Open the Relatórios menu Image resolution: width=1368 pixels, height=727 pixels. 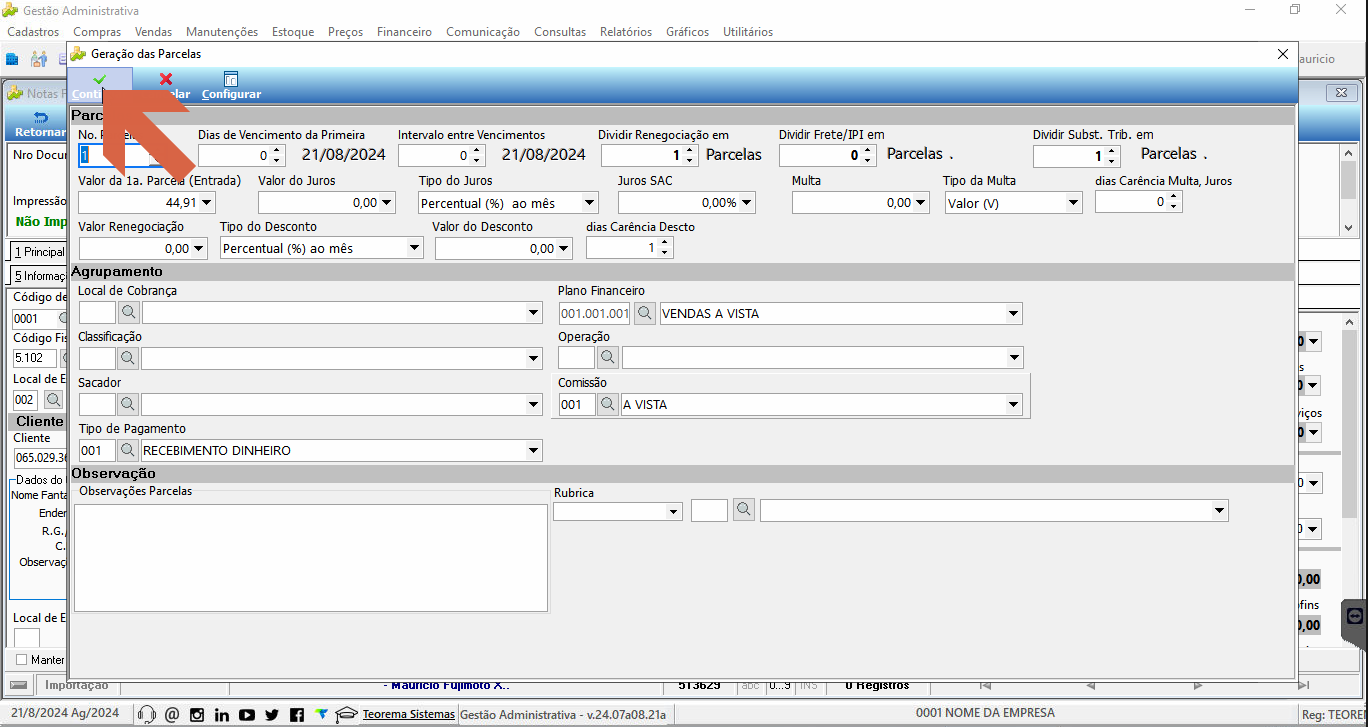[x=626, y=31]
